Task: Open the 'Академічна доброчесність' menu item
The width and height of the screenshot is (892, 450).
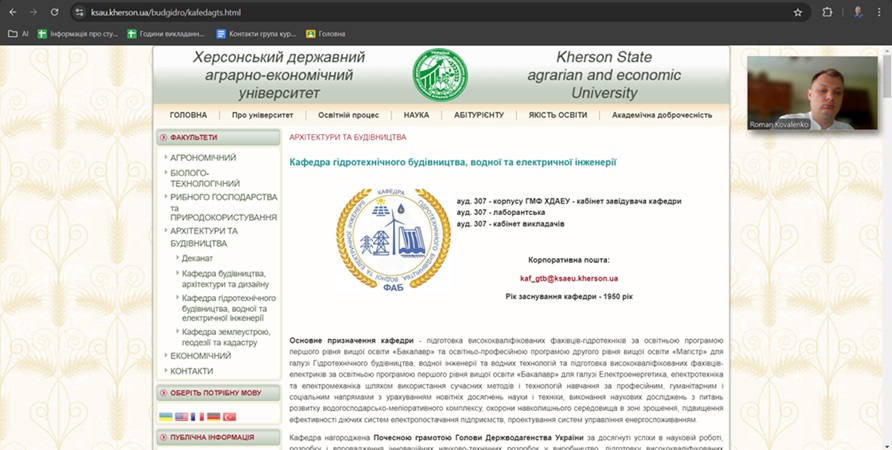Action: click(x=662, y=115)
